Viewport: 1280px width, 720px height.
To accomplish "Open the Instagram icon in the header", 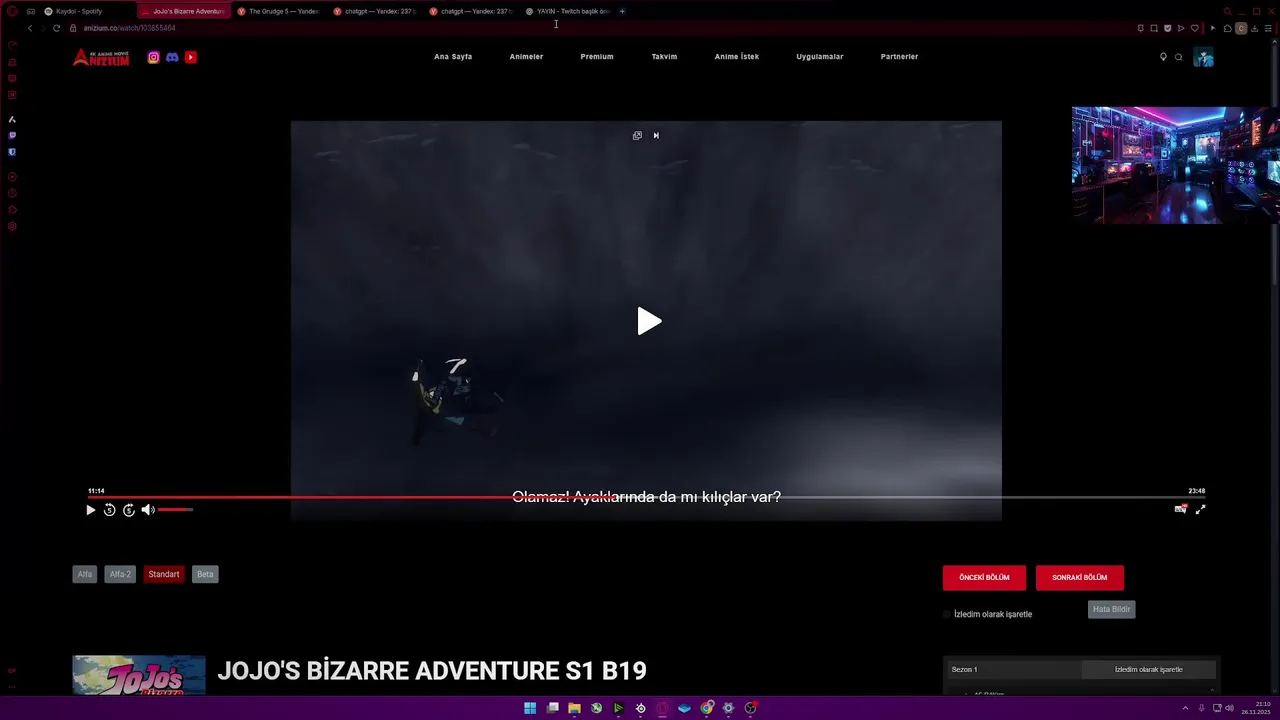I will [153, 57].
